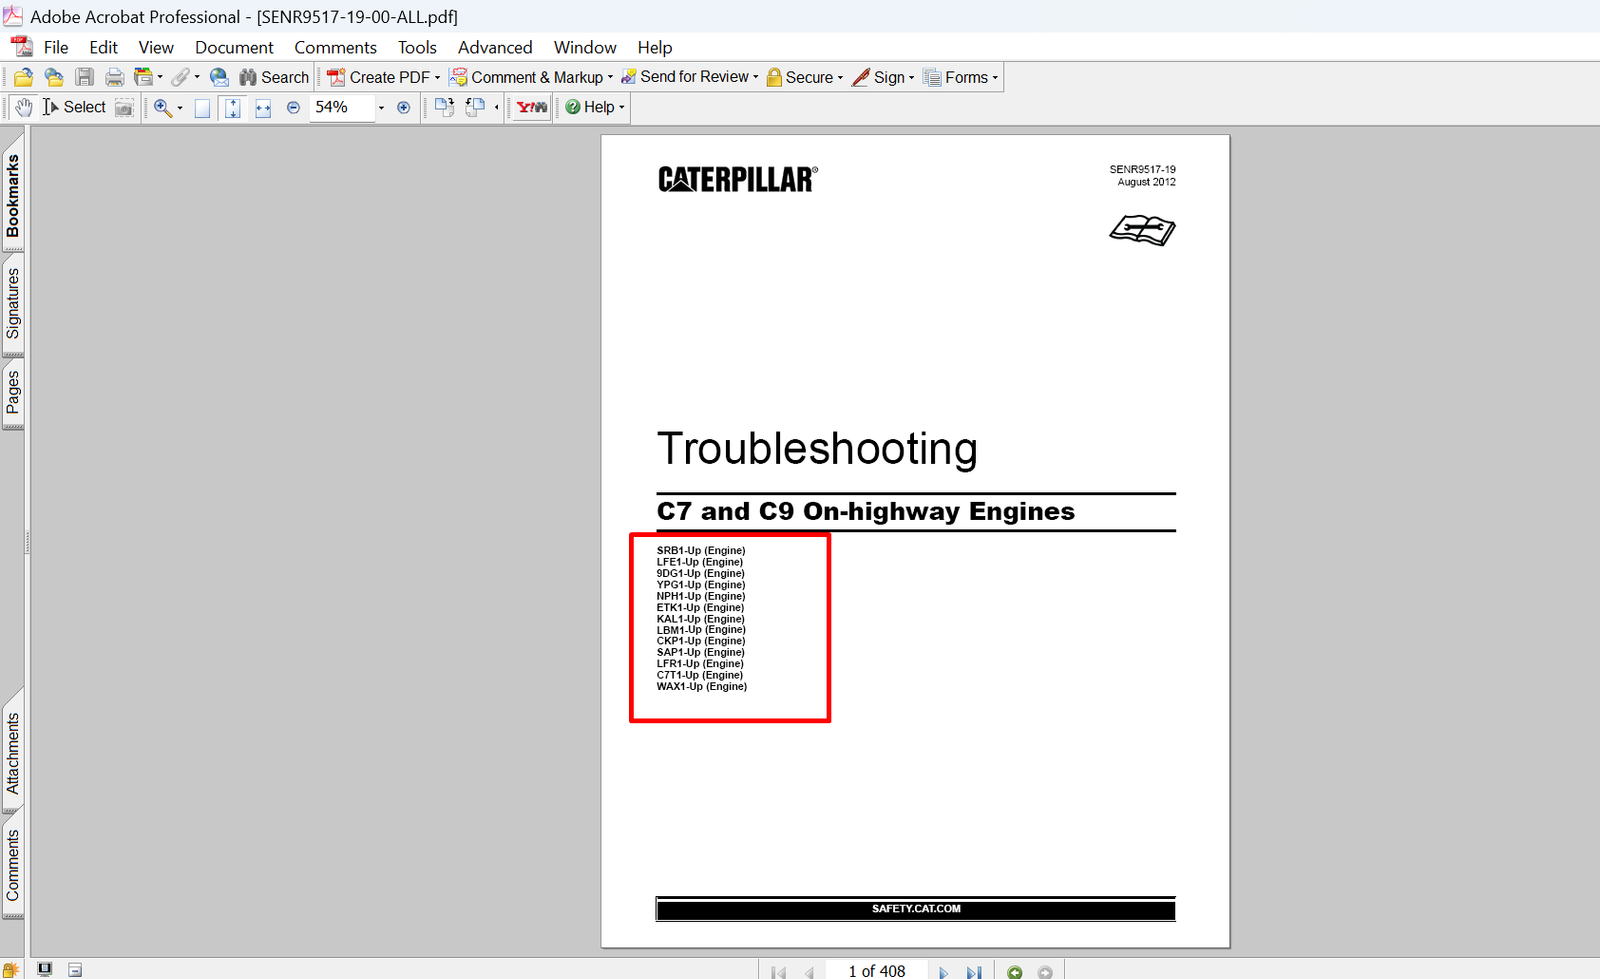Image resolution: width=1600 pixels, height=979 pixels.
Task: Expand the Attach file dropdown arrow
Action: [x=197, y=77]
